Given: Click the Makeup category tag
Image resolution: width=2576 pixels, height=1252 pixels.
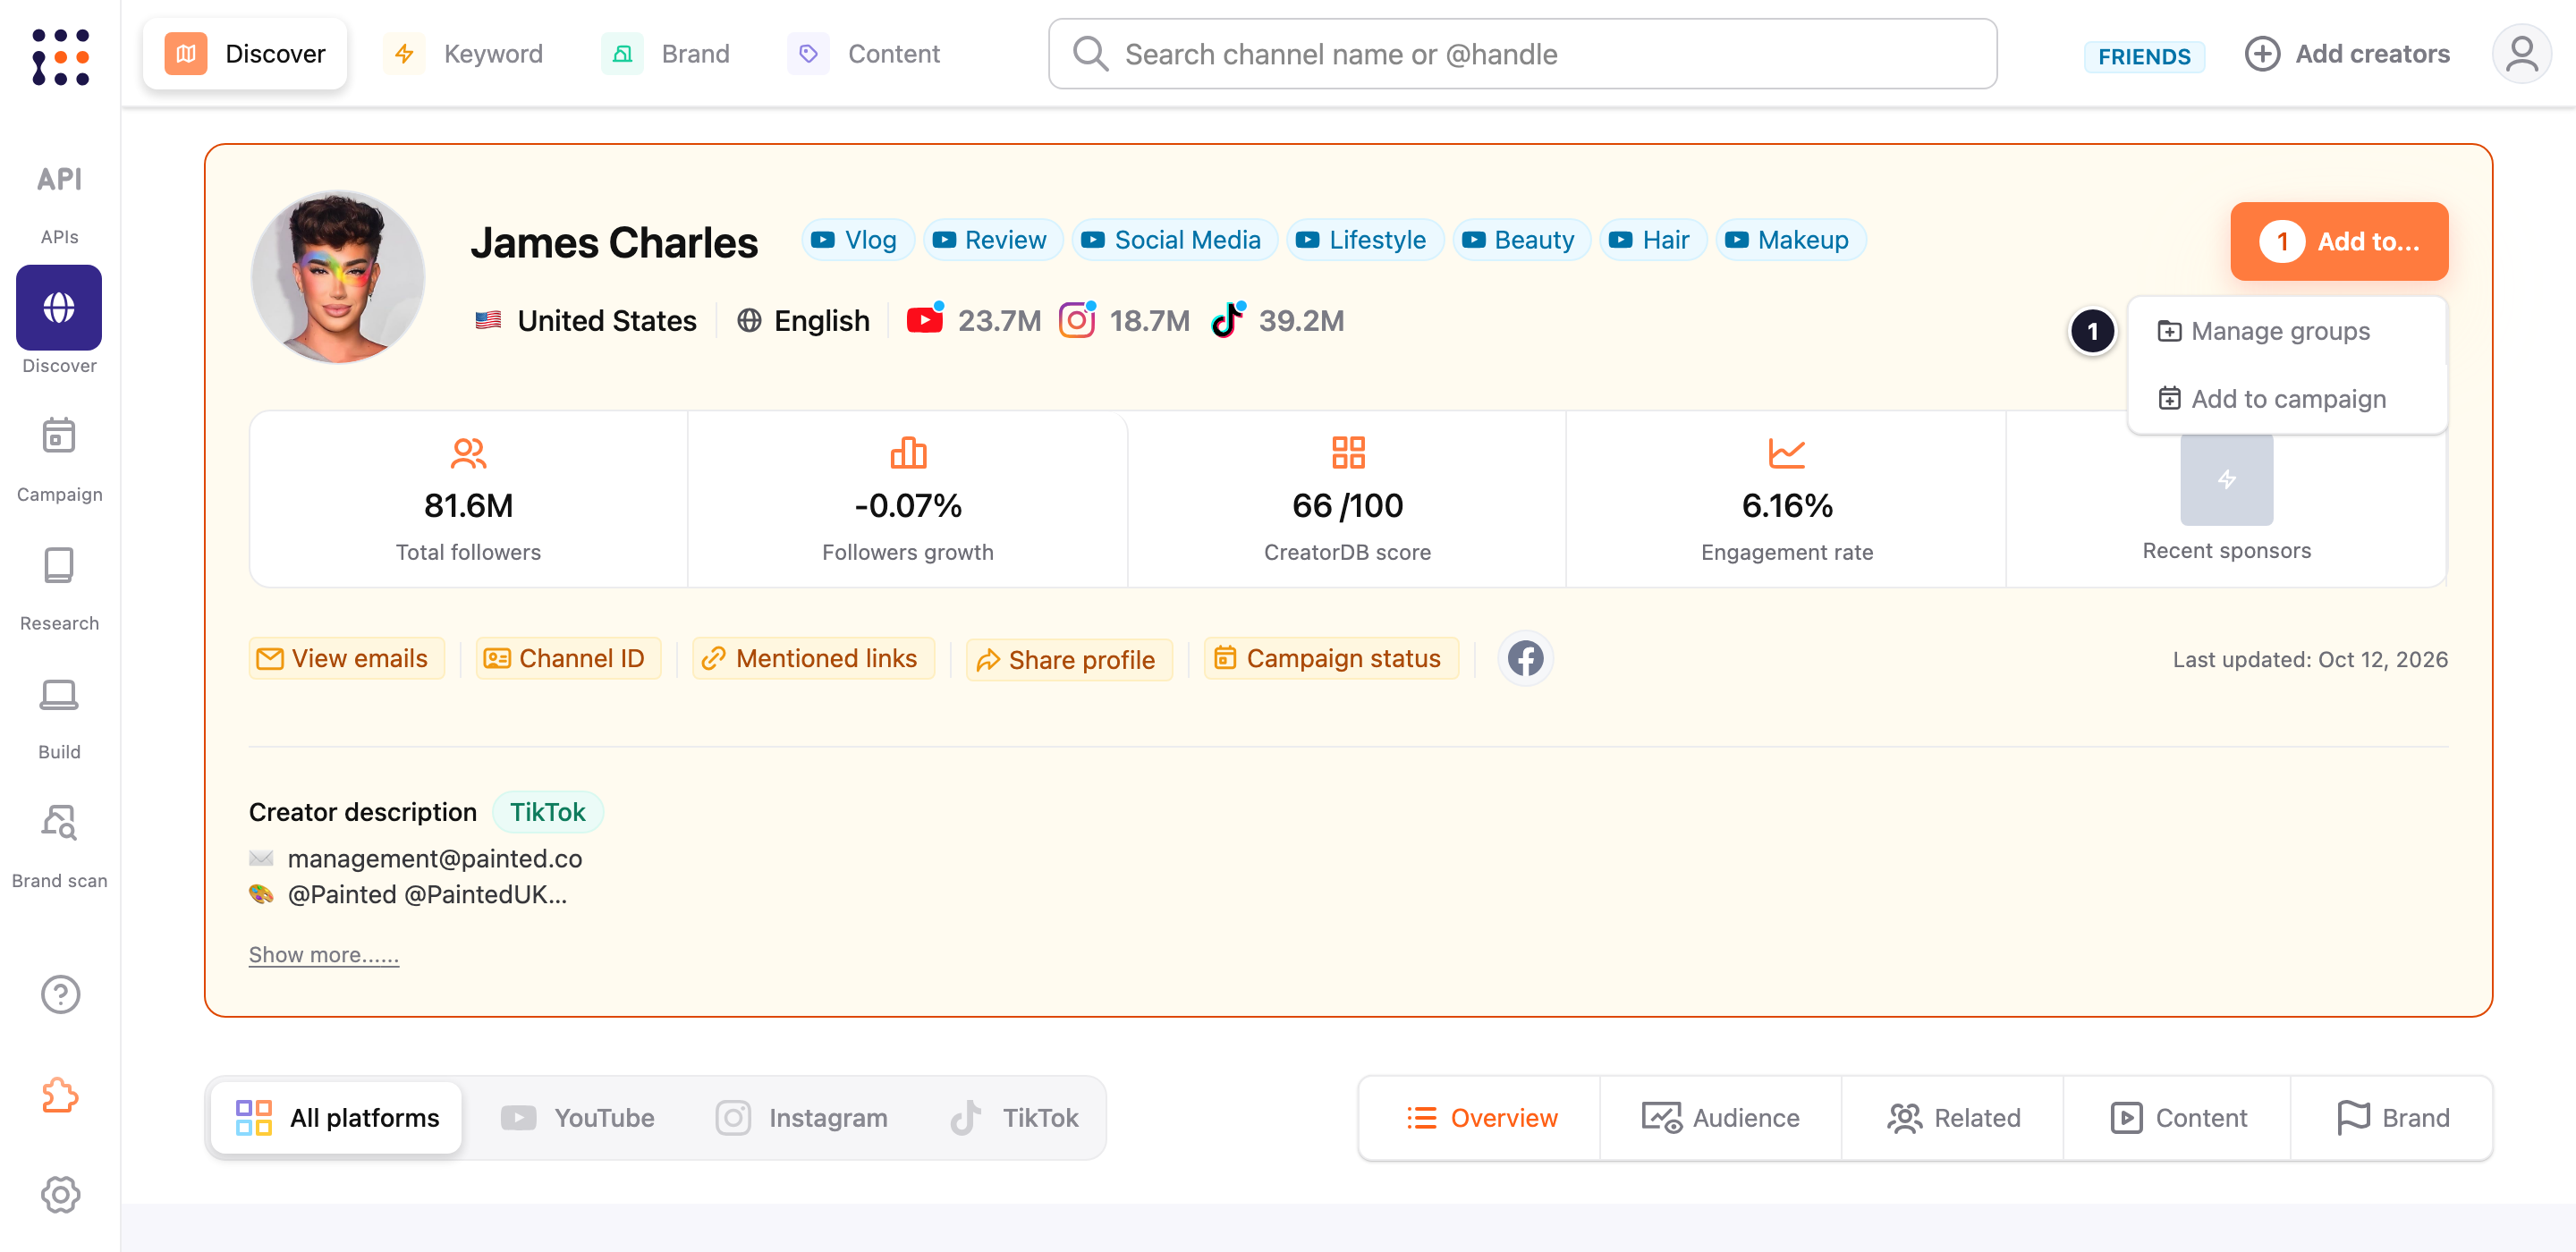Looking at the screenshot, I should click(1791, 240).
